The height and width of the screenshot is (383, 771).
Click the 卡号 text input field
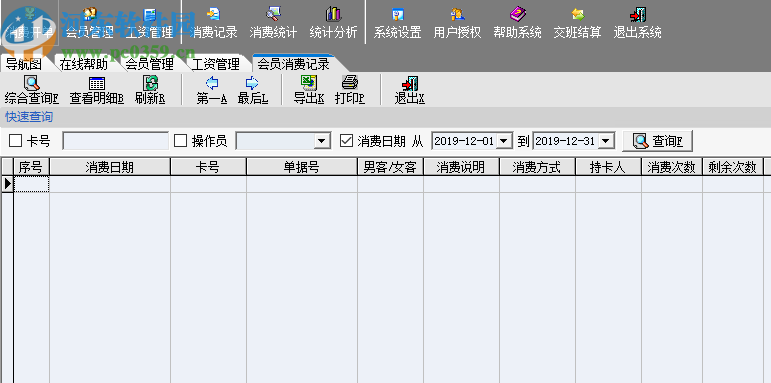point(116,141)
